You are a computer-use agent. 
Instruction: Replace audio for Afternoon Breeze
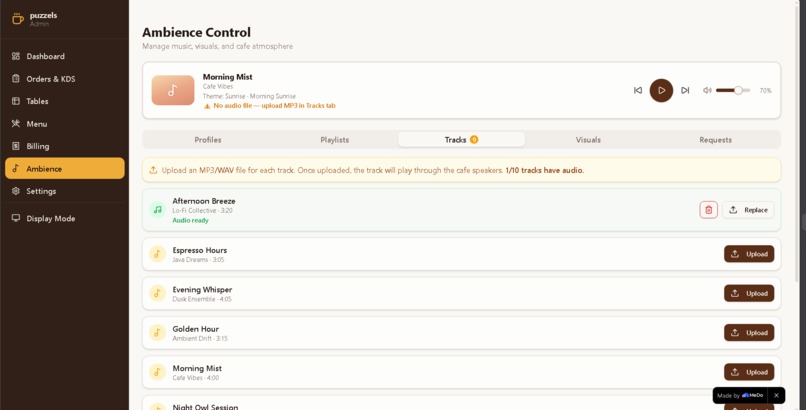coord(748,210)
